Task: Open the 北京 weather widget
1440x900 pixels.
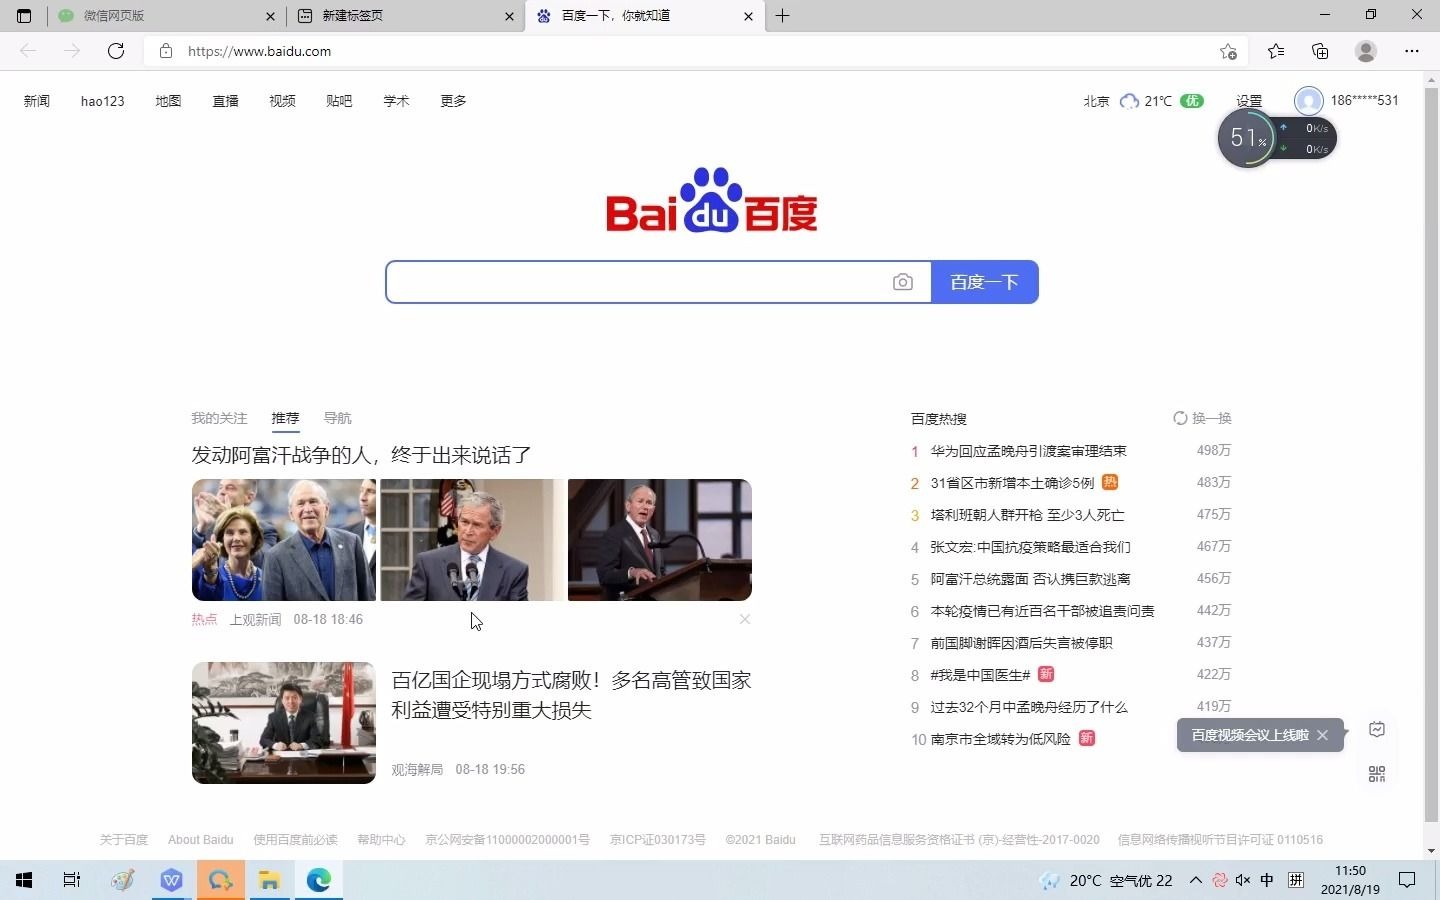Action: [x=1143, y=101]
